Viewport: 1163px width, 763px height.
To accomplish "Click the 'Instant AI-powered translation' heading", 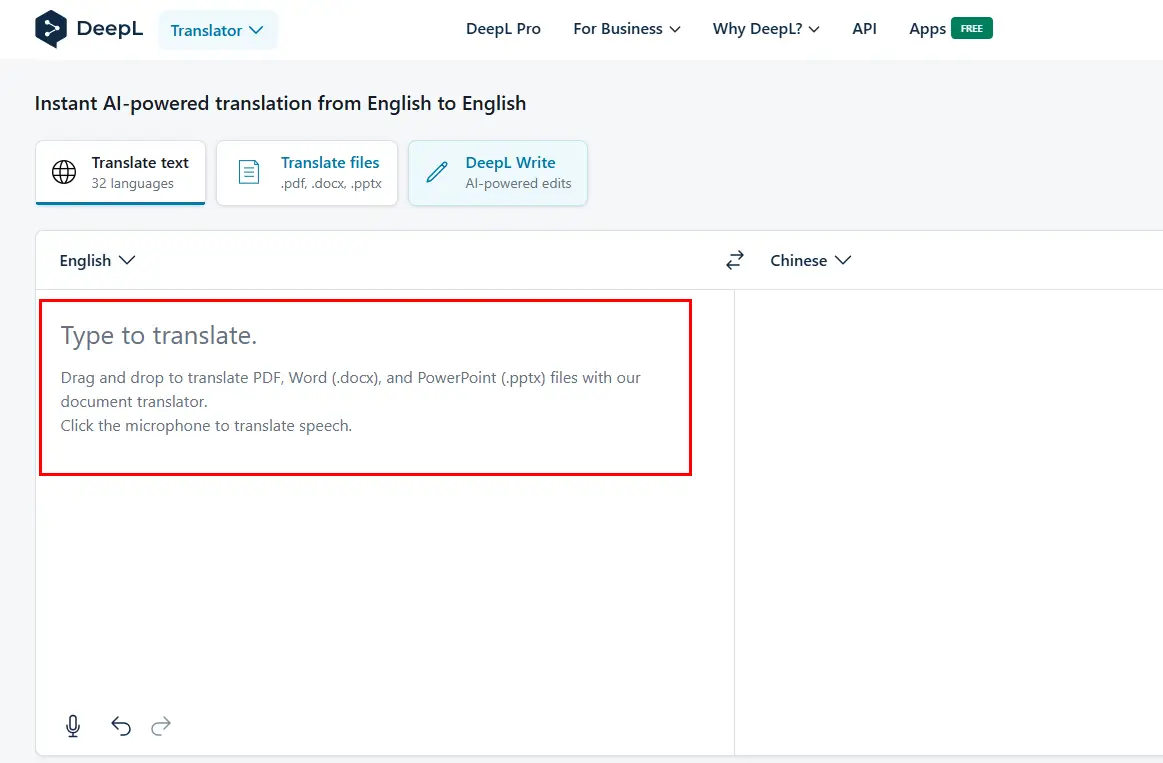I will pyautogui.click(x=280, y=103).
